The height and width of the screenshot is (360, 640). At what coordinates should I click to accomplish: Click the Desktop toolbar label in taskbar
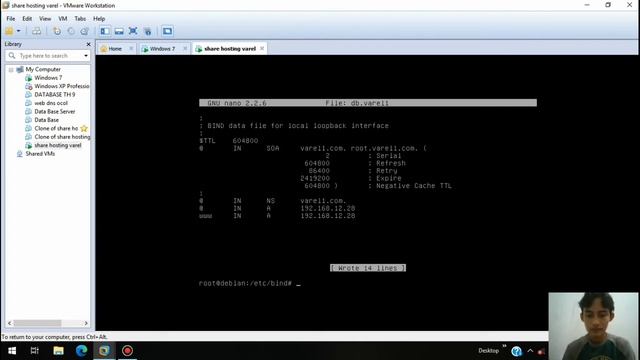[488, 351]
